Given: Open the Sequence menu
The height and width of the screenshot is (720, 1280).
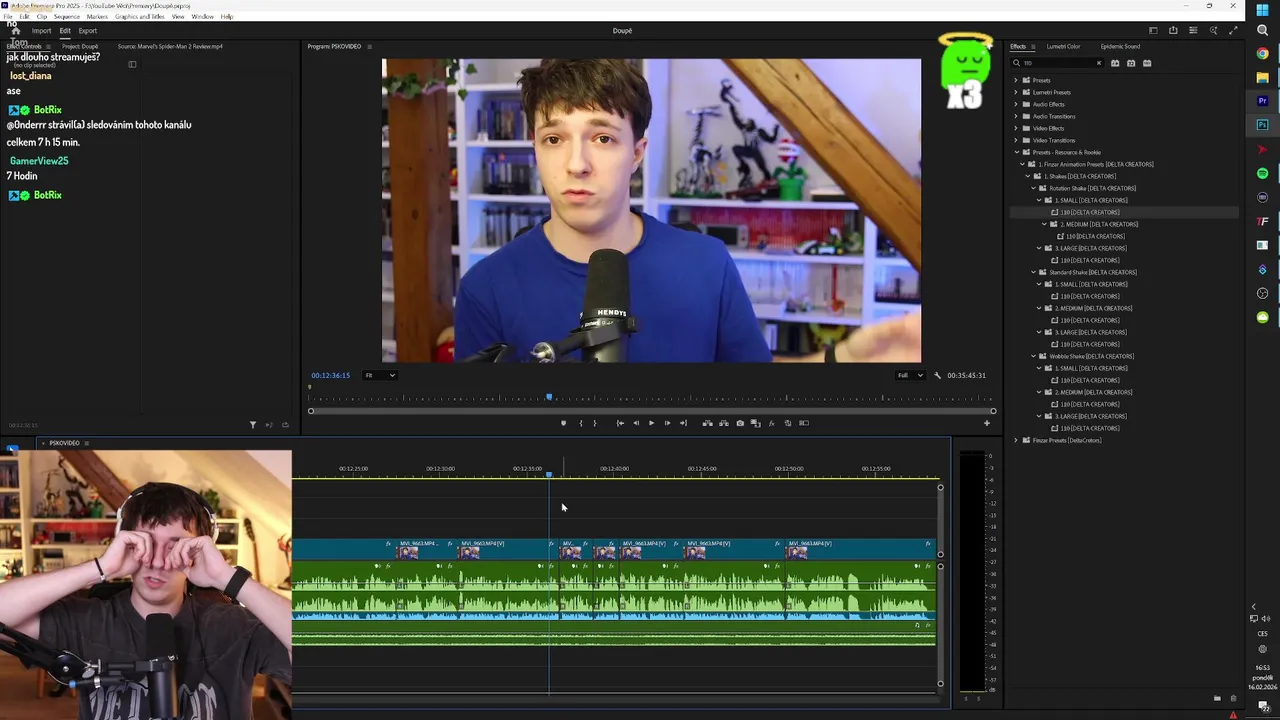Looking at the screenshot, I should click(x=67, y=17).
